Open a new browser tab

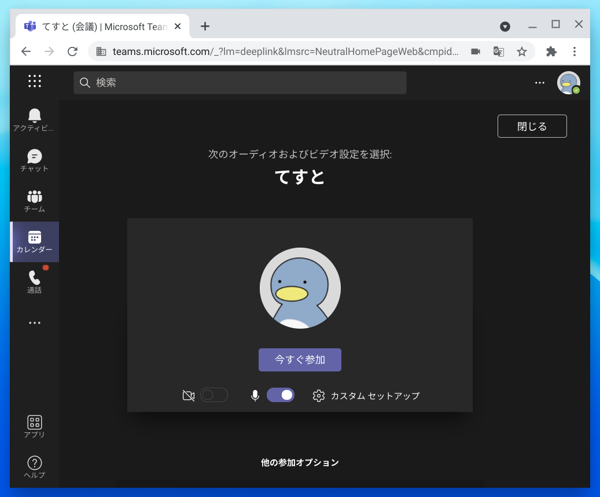pos(205,26)
